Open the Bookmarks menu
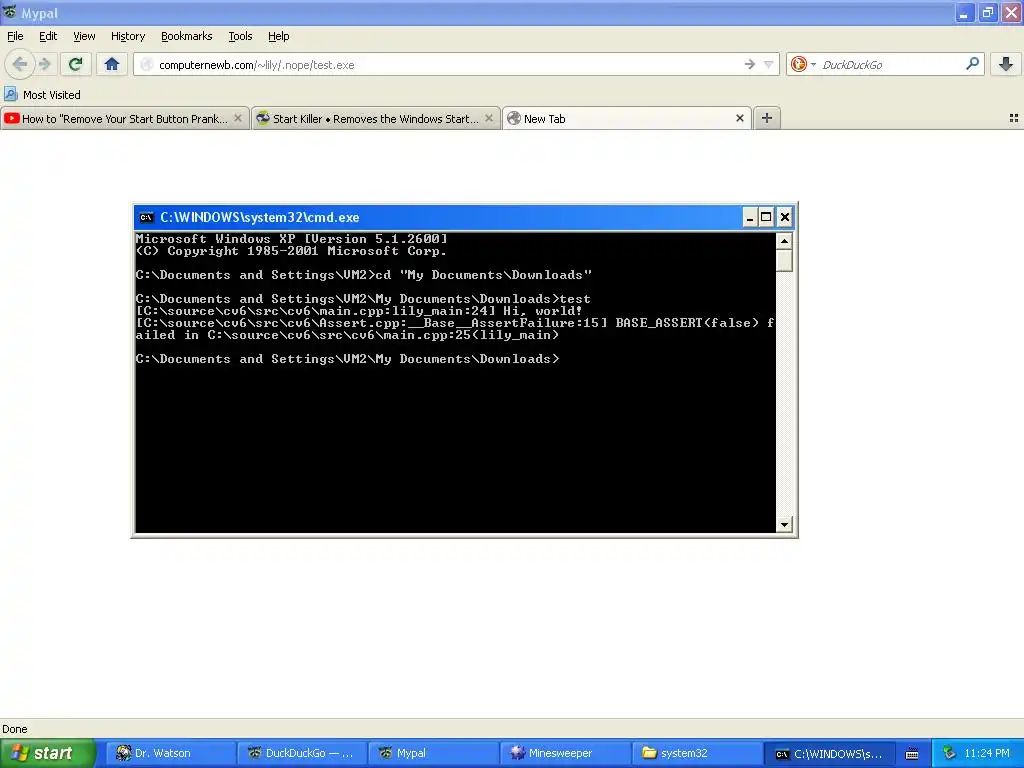 pyautogui.click(x=186, y=36)
